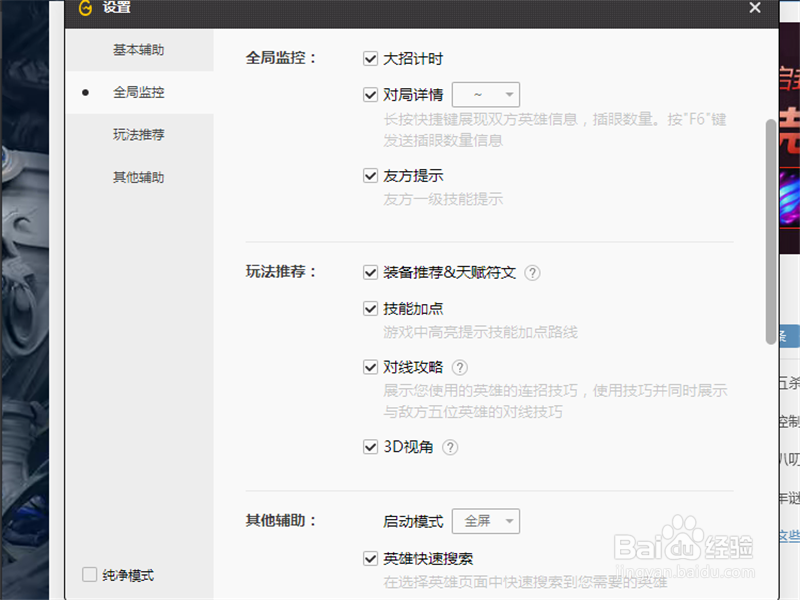Viewport: 800px width, 600px height.
Task: Select the 玩法推荐 sidebar tab
Action: click(x=139, y=134)
